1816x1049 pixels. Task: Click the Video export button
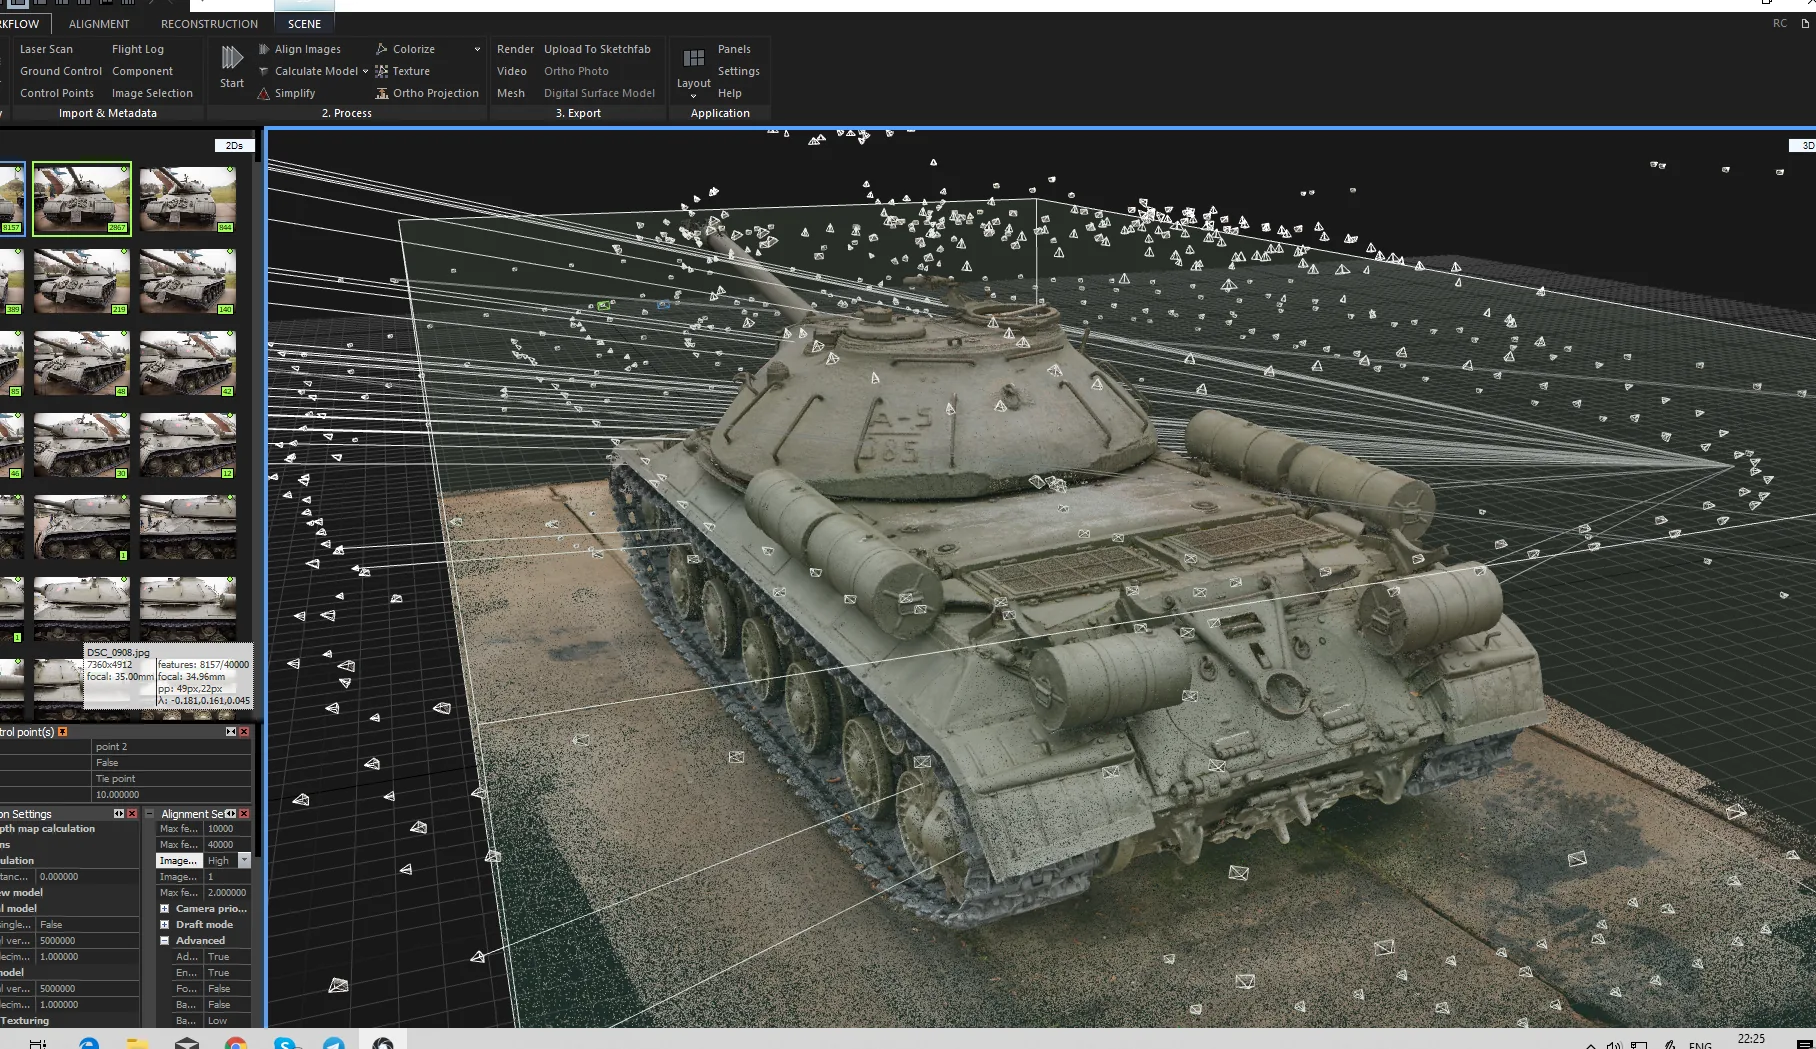[x=512, y=71]
